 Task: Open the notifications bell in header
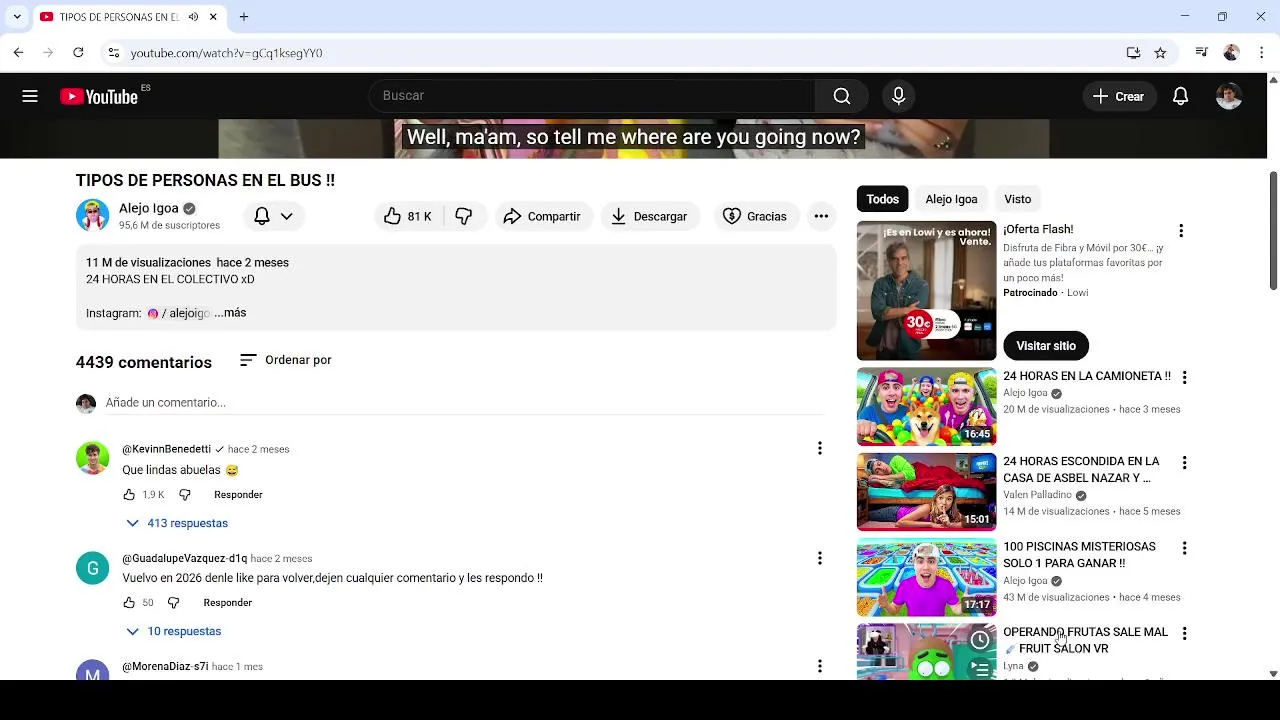(1180, 96)
